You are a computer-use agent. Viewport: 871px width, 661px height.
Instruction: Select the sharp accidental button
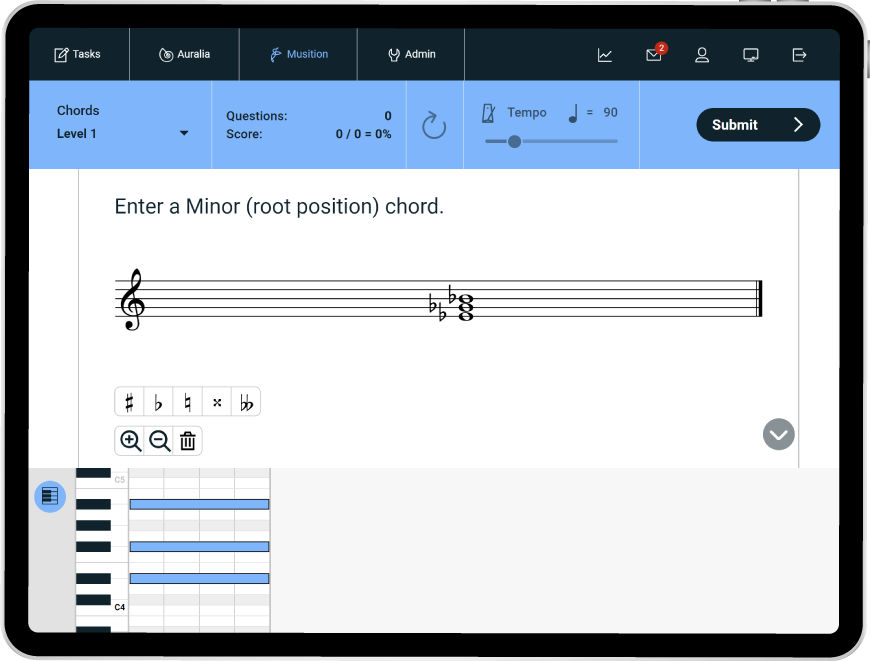click(130, 402)
